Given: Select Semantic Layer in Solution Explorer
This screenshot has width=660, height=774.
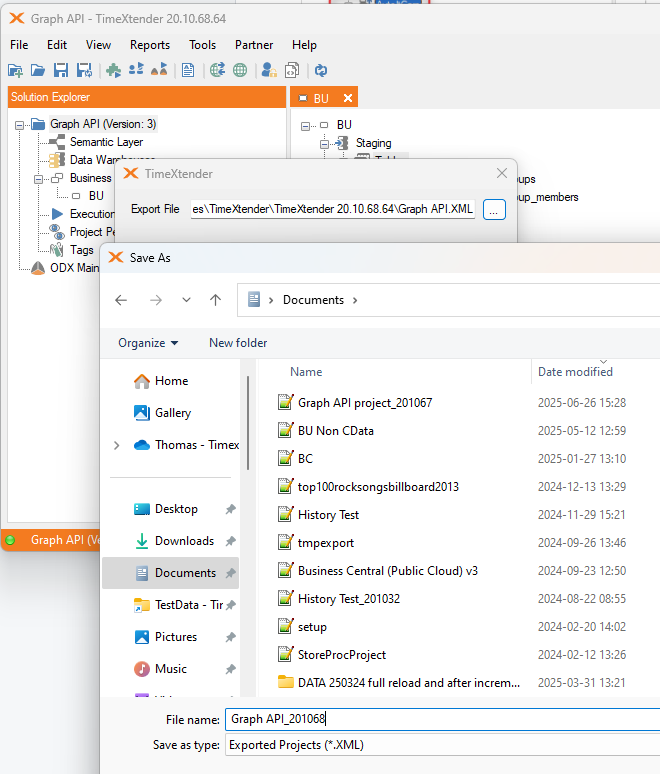Looking at the screenshot, I should (106, 142).
